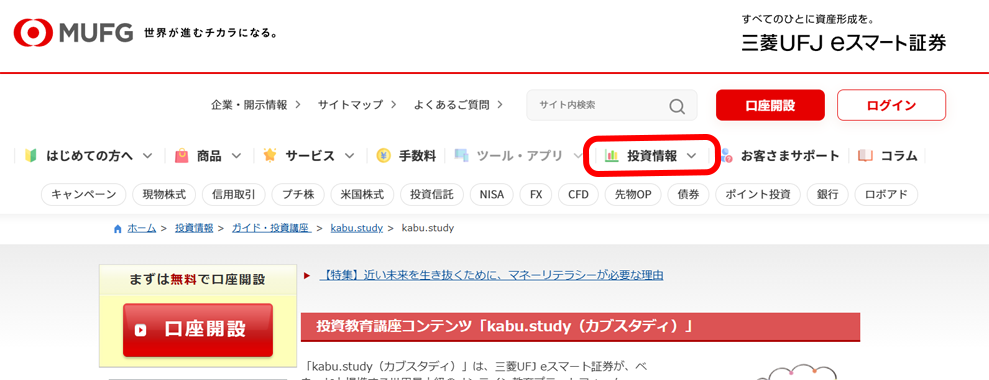Image resolution: width=989 pixels, height=380 pixels.
Task: Select the プチ株 pill
Action: pos(298,194)
